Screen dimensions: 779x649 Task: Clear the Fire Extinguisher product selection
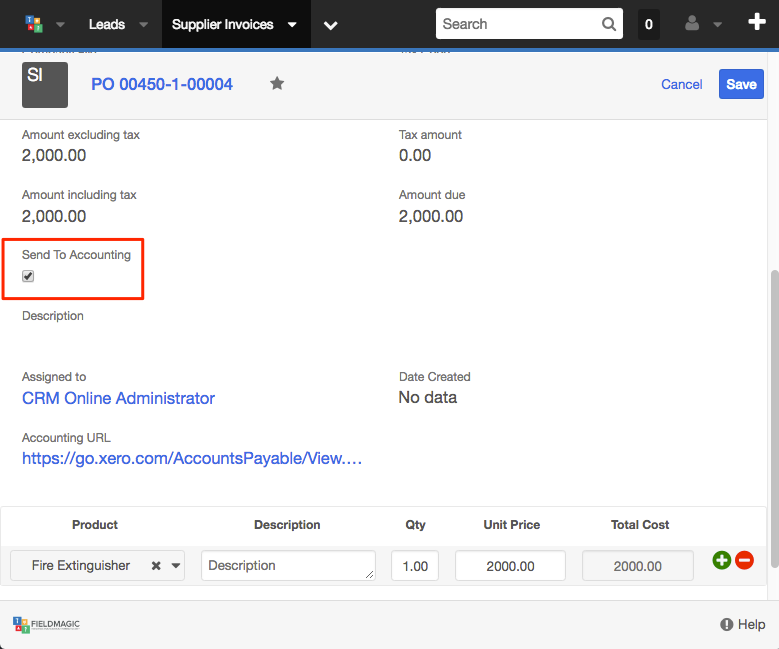click(x=156, y=566)
